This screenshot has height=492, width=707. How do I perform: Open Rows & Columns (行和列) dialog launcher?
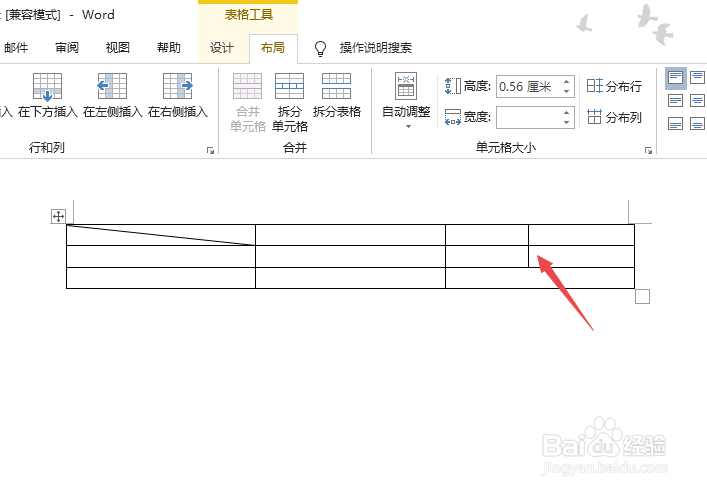210,150
